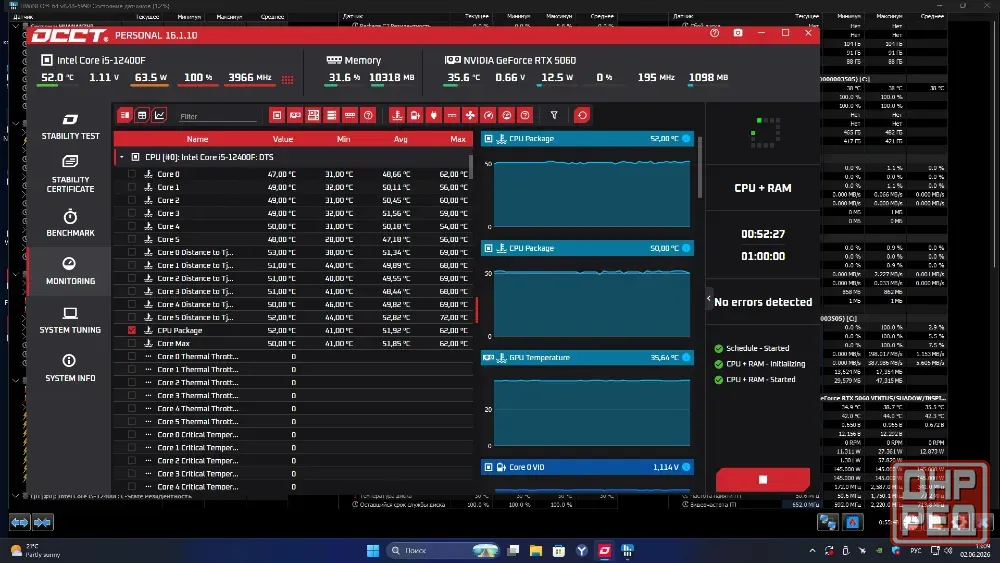Enable the Core 4 Critical Temperature checkbox
This screenshot has height=563, width=1000.
click(131, 486)
